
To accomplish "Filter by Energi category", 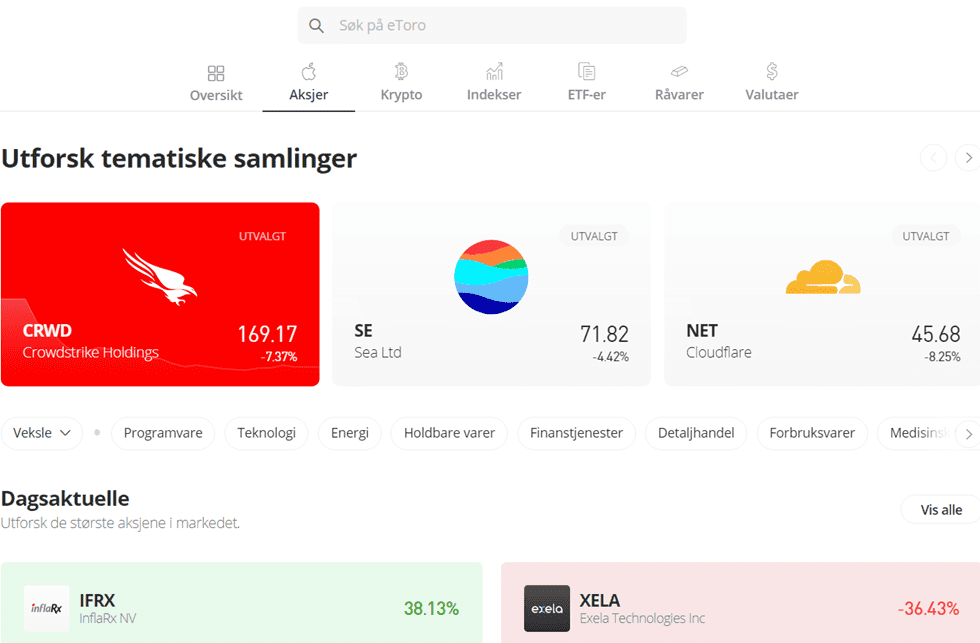I will pyautogui.click(x=349, y=433).
